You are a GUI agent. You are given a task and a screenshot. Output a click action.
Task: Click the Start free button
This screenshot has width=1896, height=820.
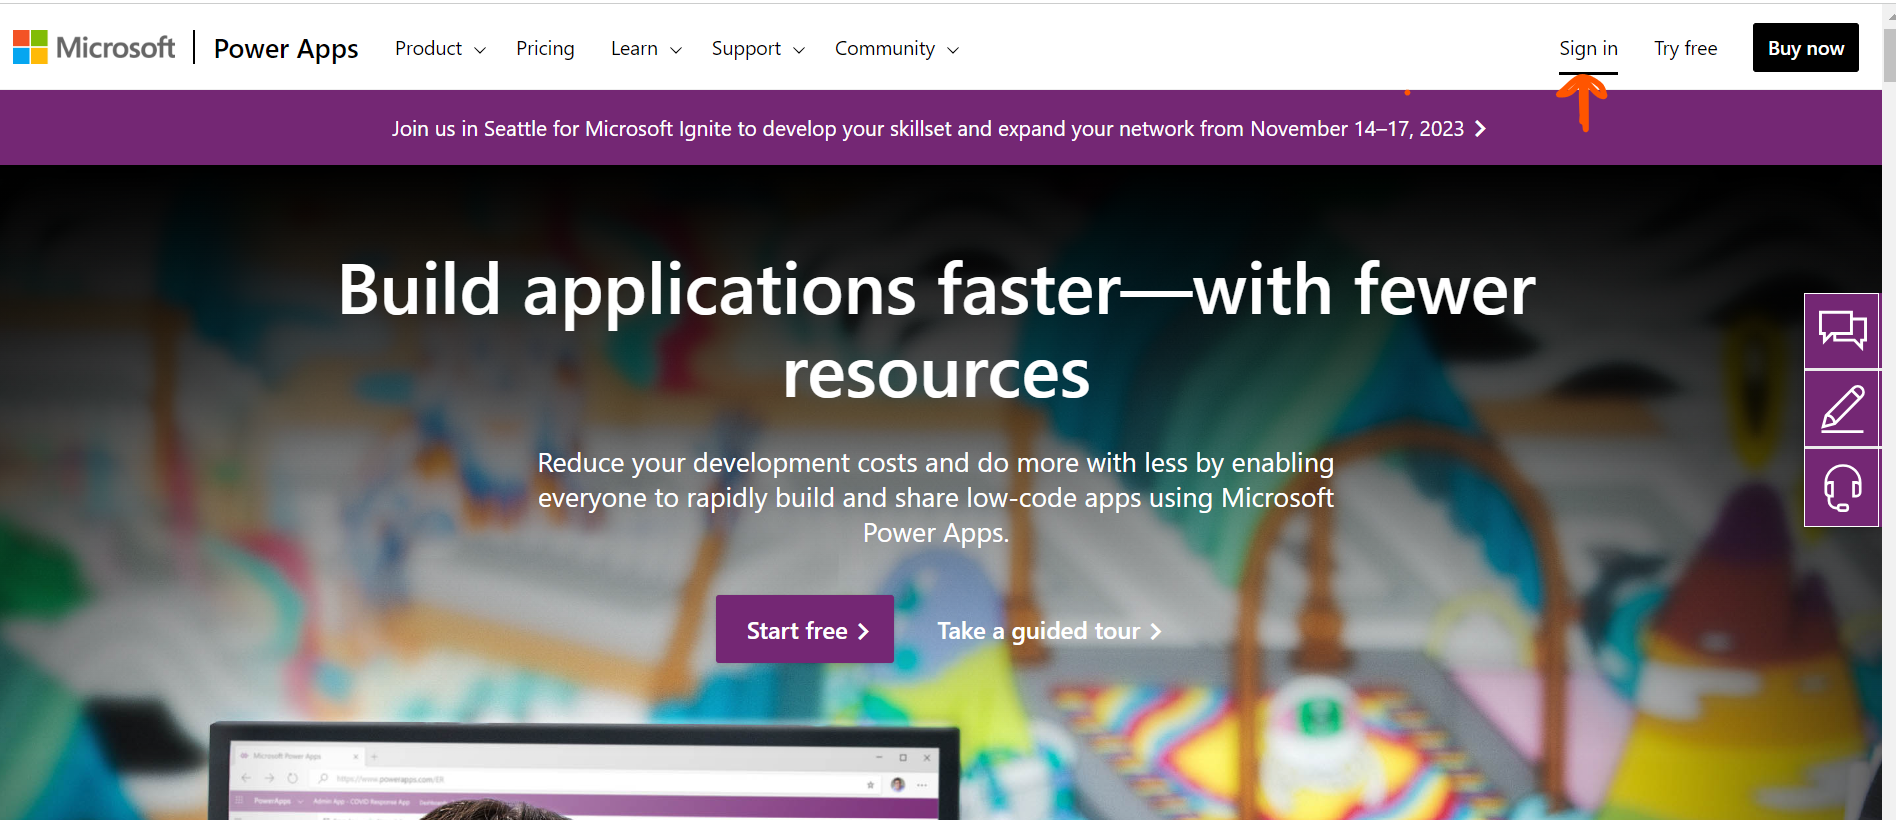(805, 630)
